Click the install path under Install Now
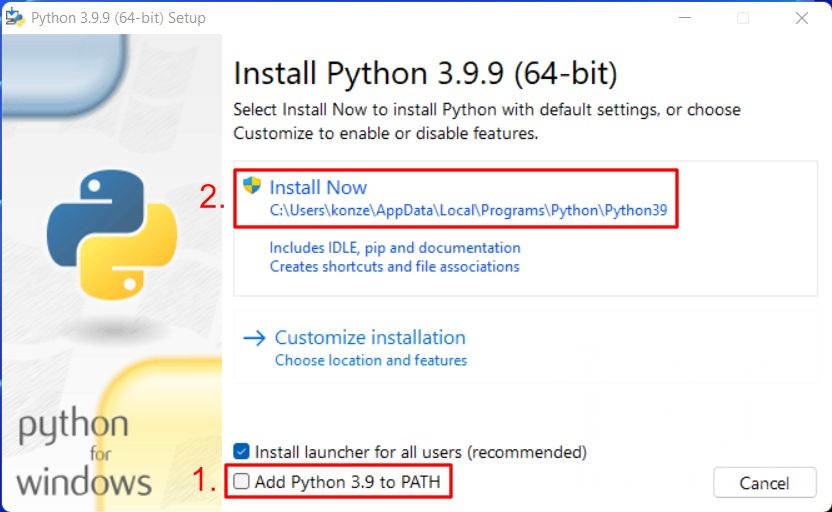Viewport: 832px width, 512px height. pos(468,211)
